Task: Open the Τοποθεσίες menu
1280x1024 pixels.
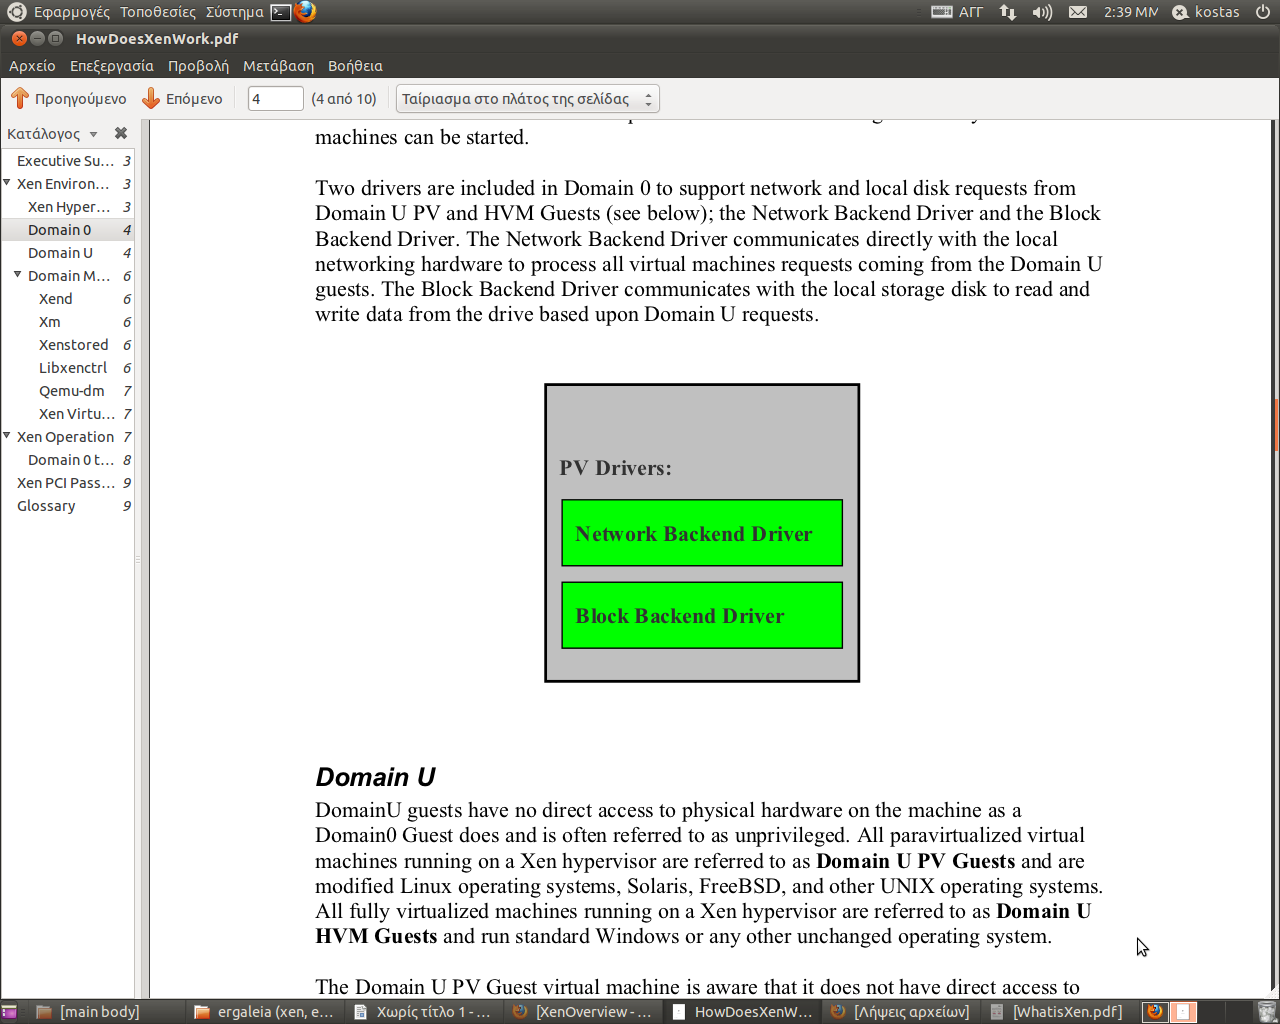Action: tap(158, 12)
